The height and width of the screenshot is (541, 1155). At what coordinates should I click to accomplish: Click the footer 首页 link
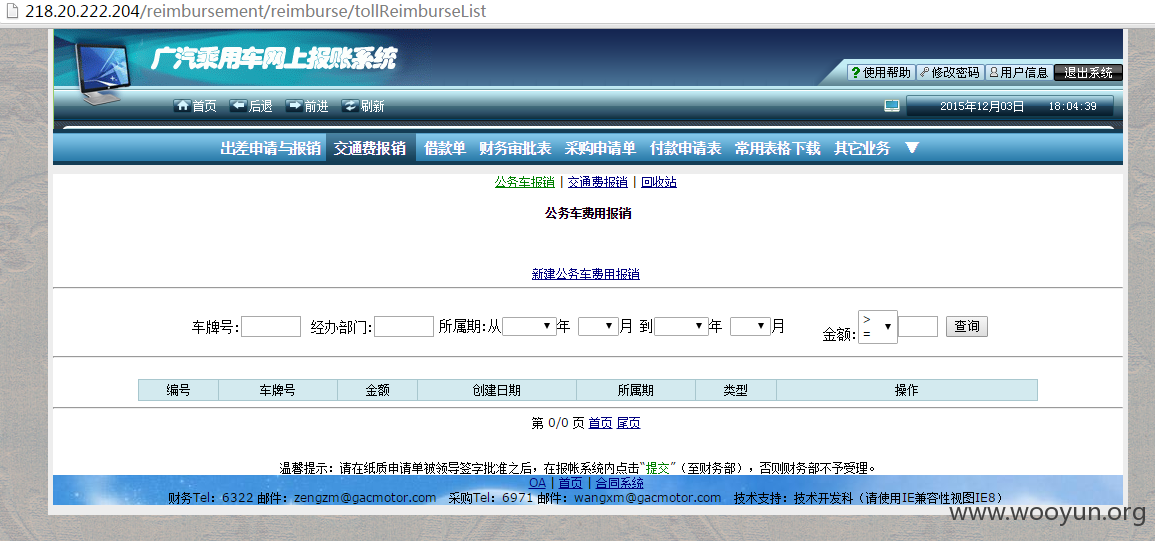pyautogui.click(x=570, y=484)
